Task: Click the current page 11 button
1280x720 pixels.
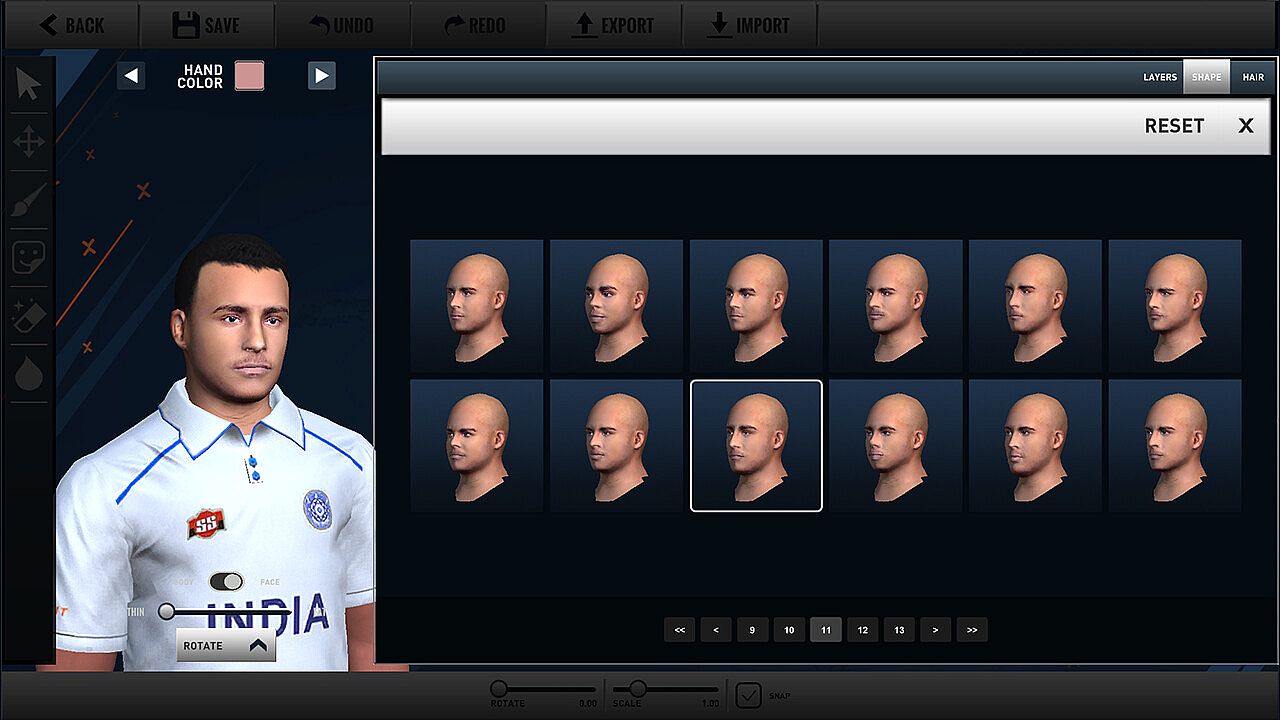Action: 826,630
